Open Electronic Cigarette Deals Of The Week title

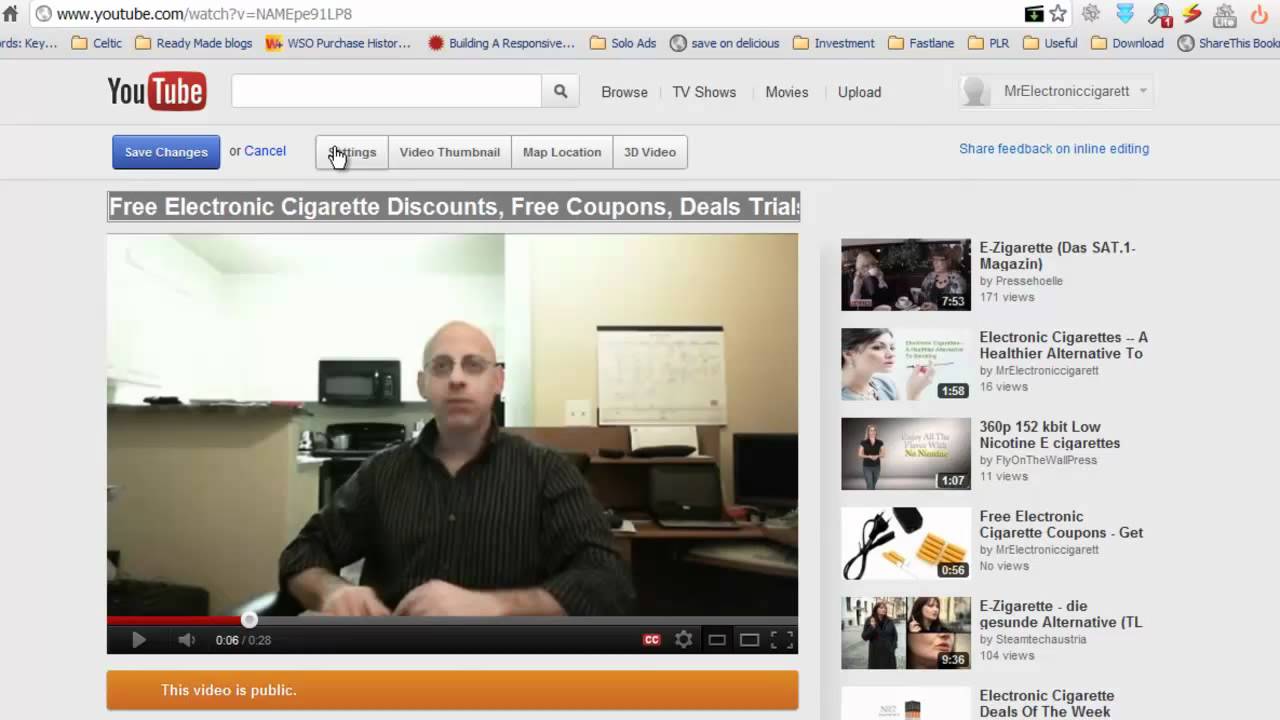tap(1046, 703)
